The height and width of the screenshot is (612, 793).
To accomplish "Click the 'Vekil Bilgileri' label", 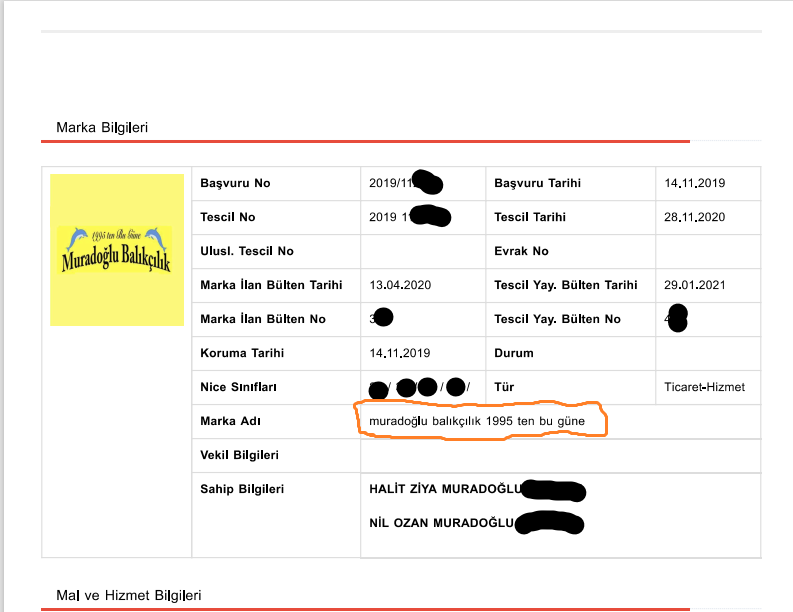I will (x=239, y=455).
